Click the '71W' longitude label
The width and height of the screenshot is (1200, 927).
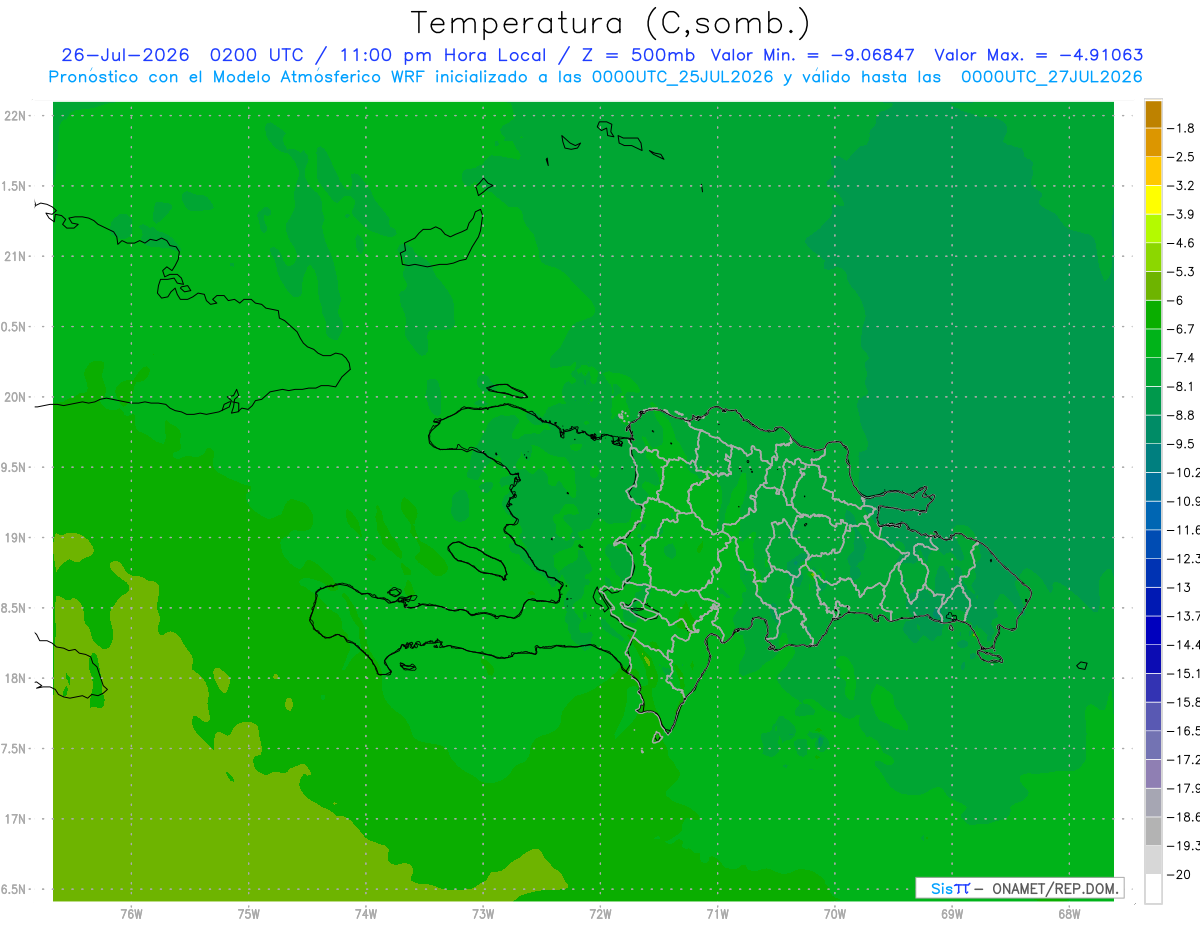click(717, 914)
